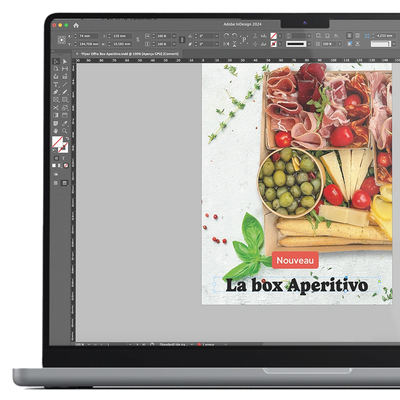Select the Flyer Offre Box Aperitivo document tab
The image size is (400, 400).
(131, 54)
